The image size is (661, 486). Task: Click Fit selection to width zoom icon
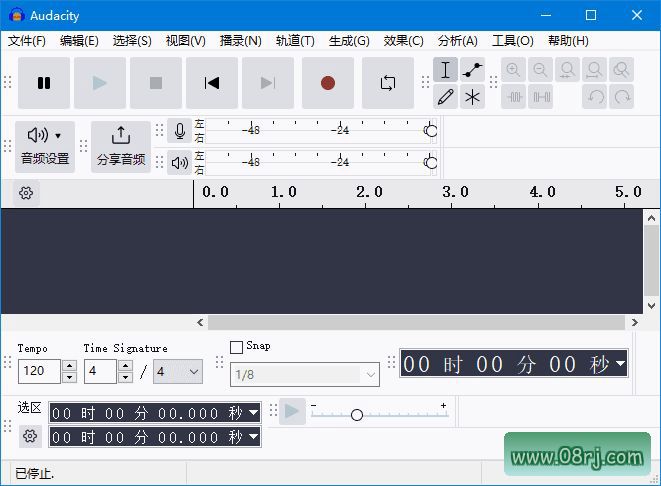point(567,70)
